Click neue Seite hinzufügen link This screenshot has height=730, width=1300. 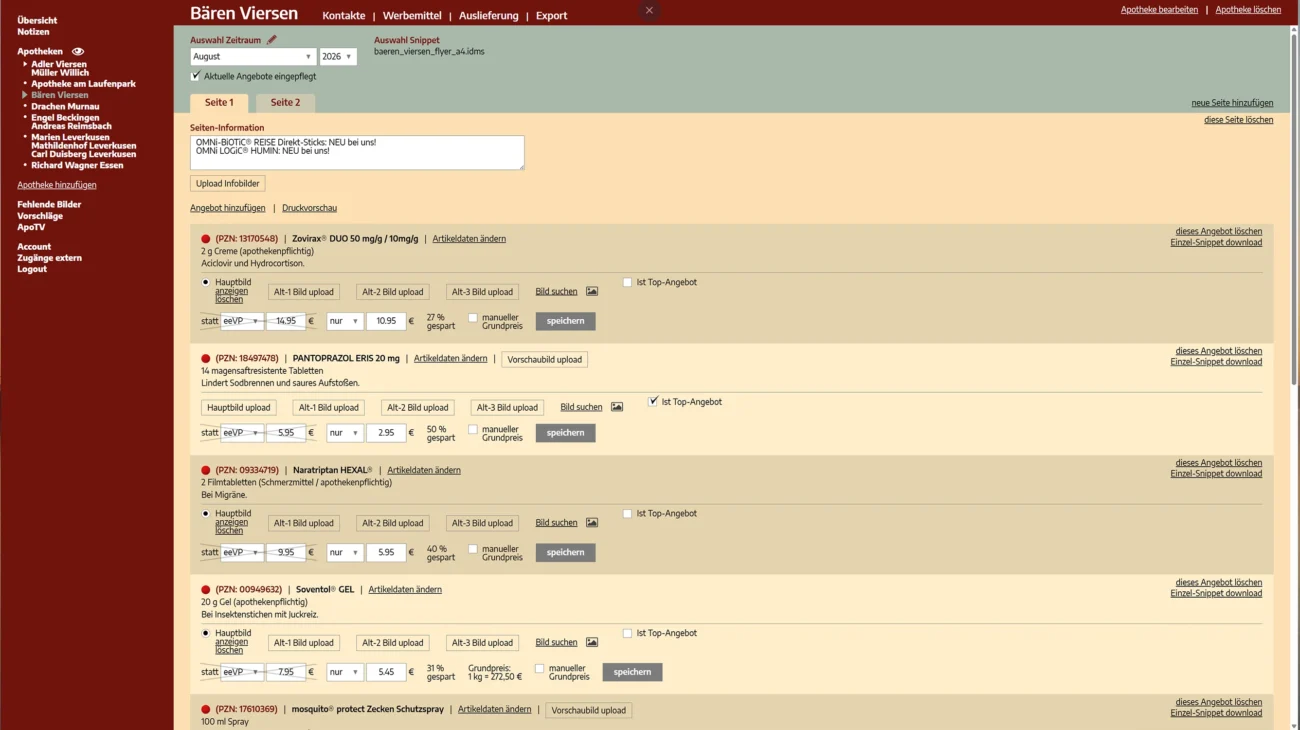[1232, 103]
